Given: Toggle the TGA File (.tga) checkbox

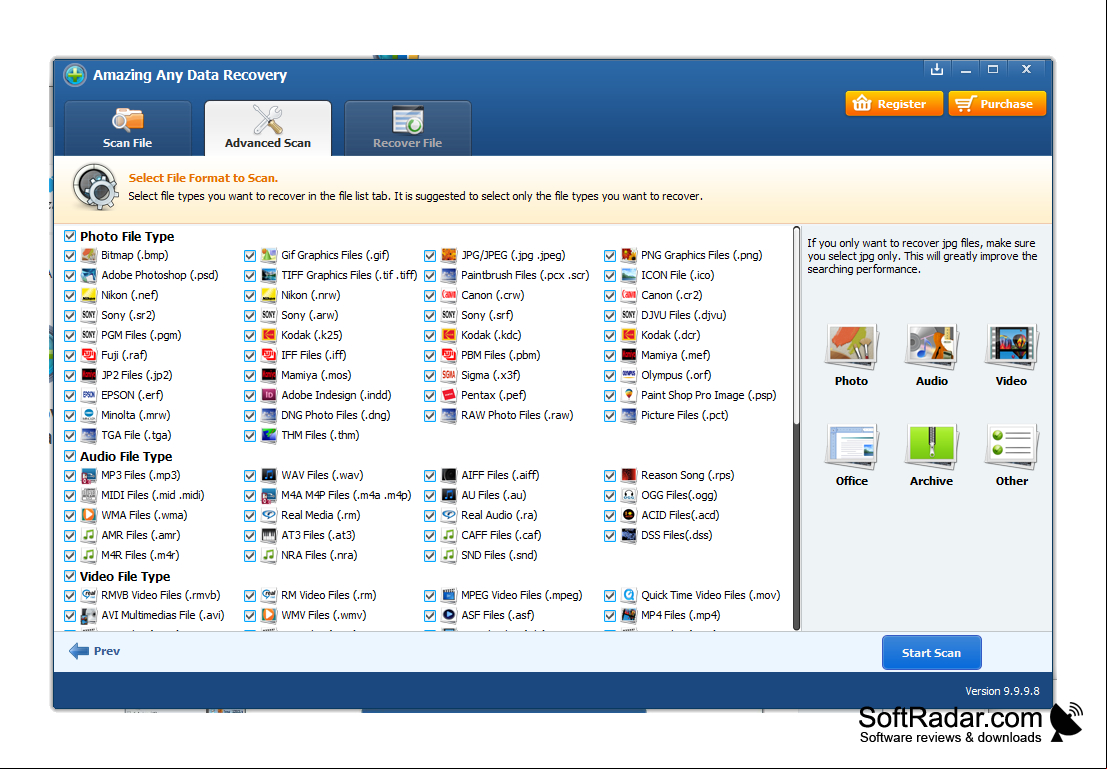Looking at the screenshot, I should pyautogui.click(x=70, y=436).
